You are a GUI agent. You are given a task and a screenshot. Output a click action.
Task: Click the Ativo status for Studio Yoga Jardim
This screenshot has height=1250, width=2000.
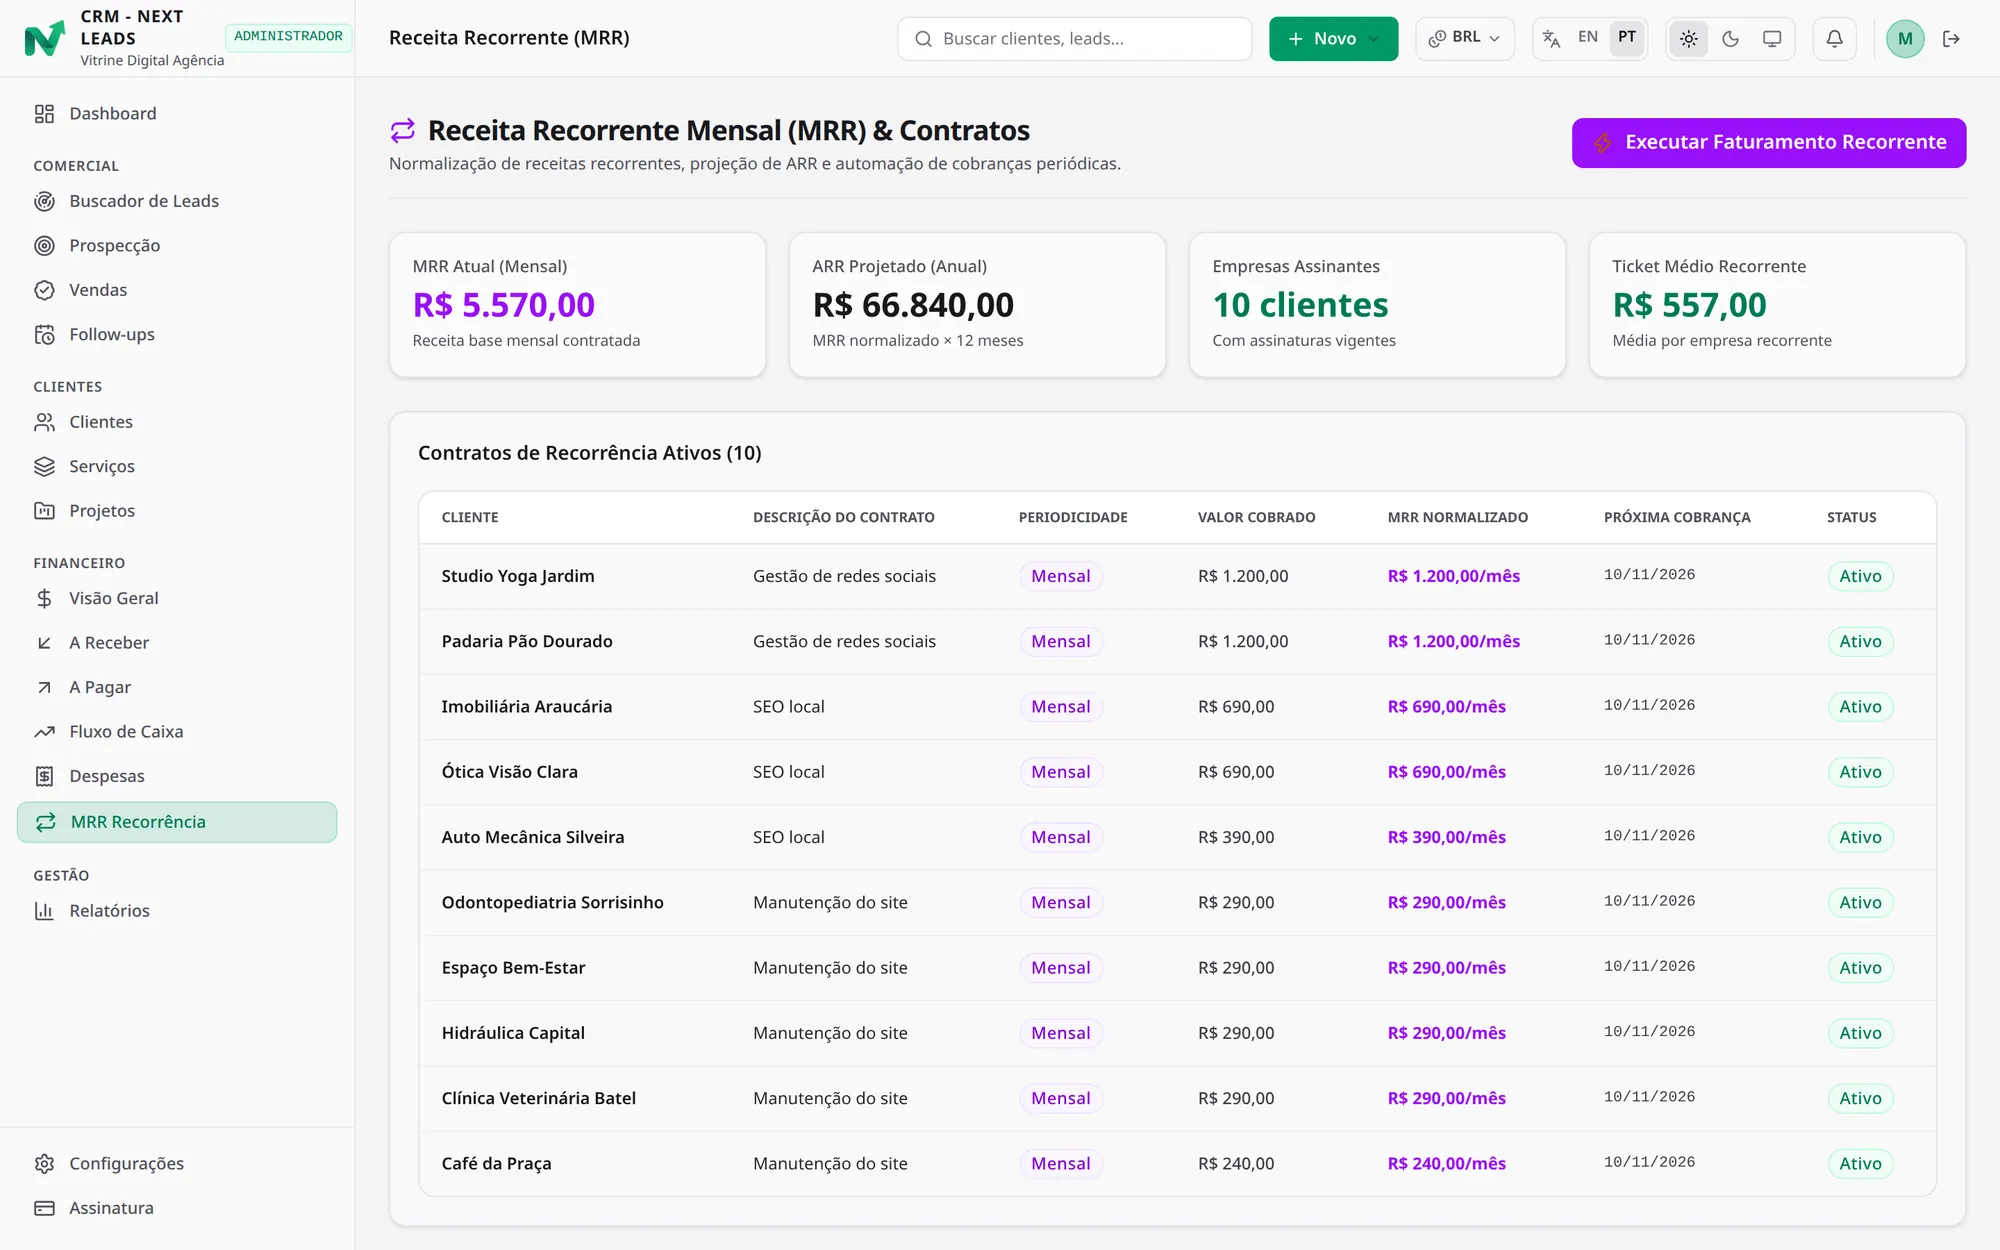pos(1860,576)
